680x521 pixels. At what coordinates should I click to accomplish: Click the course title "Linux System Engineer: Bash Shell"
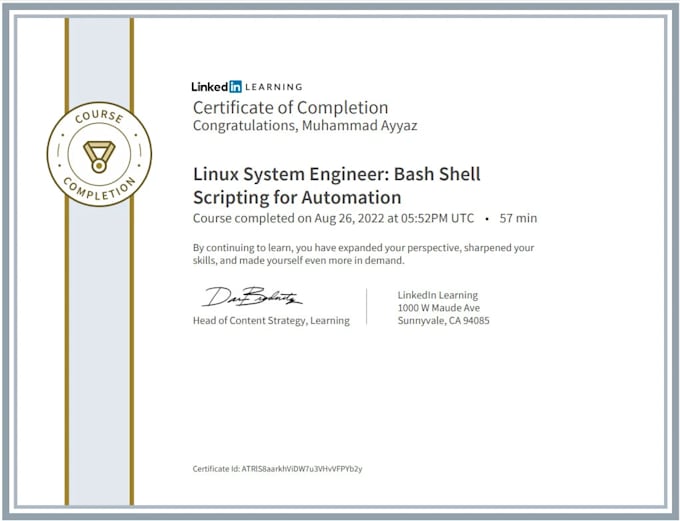337,174
